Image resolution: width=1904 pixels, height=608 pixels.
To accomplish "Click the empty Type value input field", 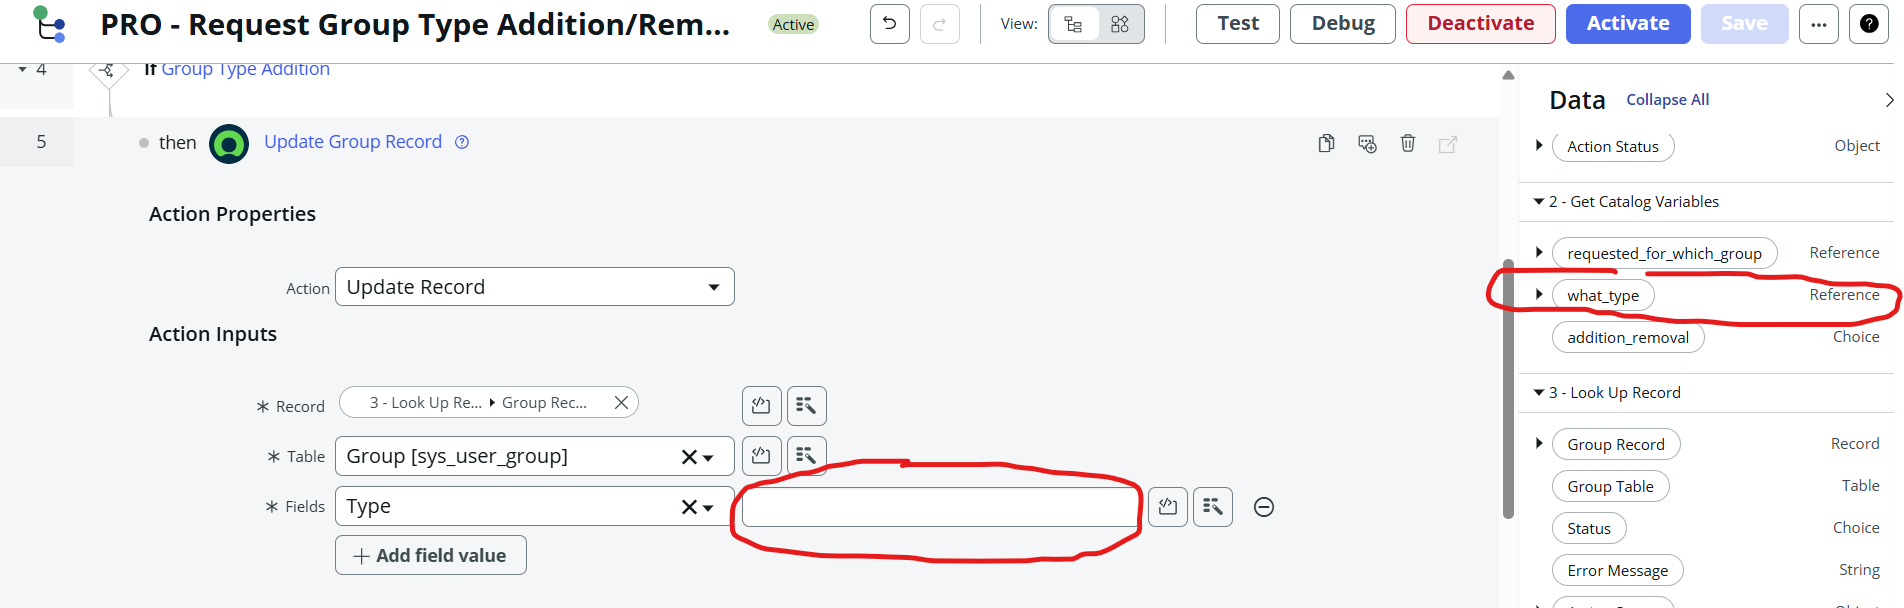I will 939,507.
